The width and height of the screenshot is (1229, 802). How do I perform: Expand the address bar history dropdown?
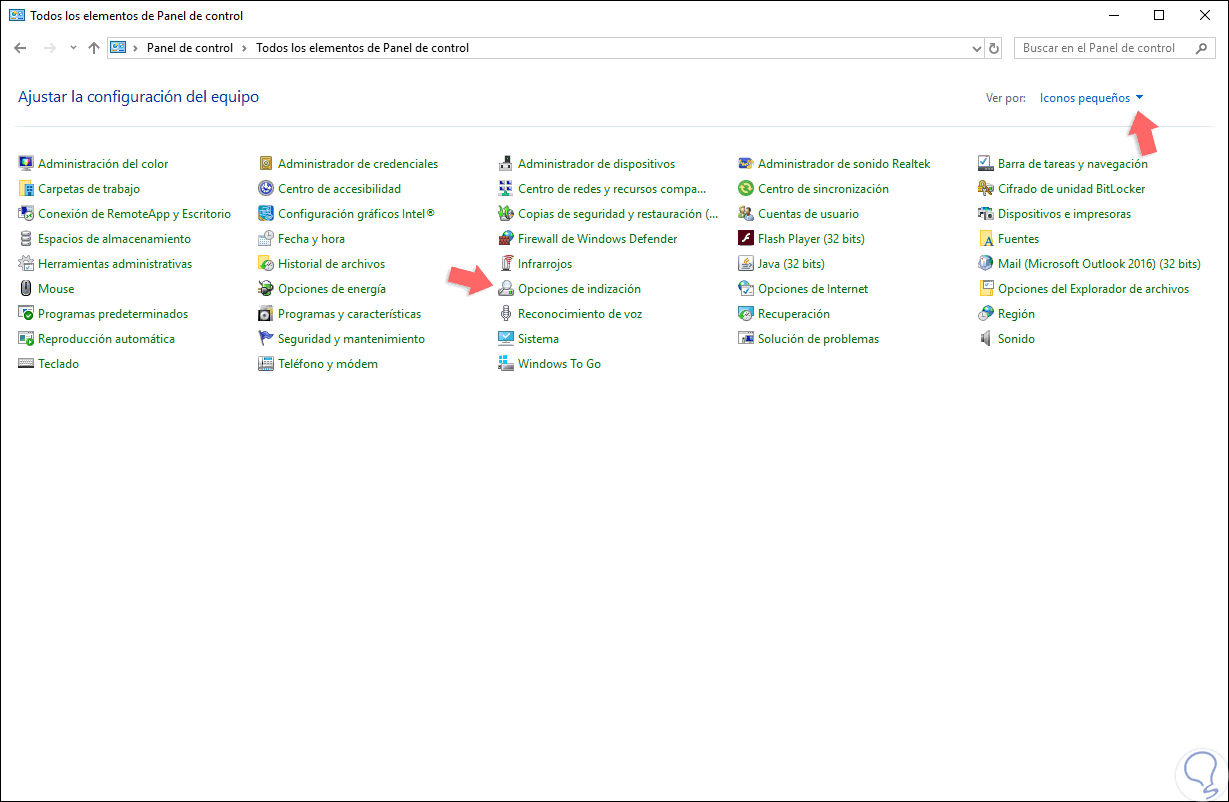pyautogui.click(x=977, y=48)
